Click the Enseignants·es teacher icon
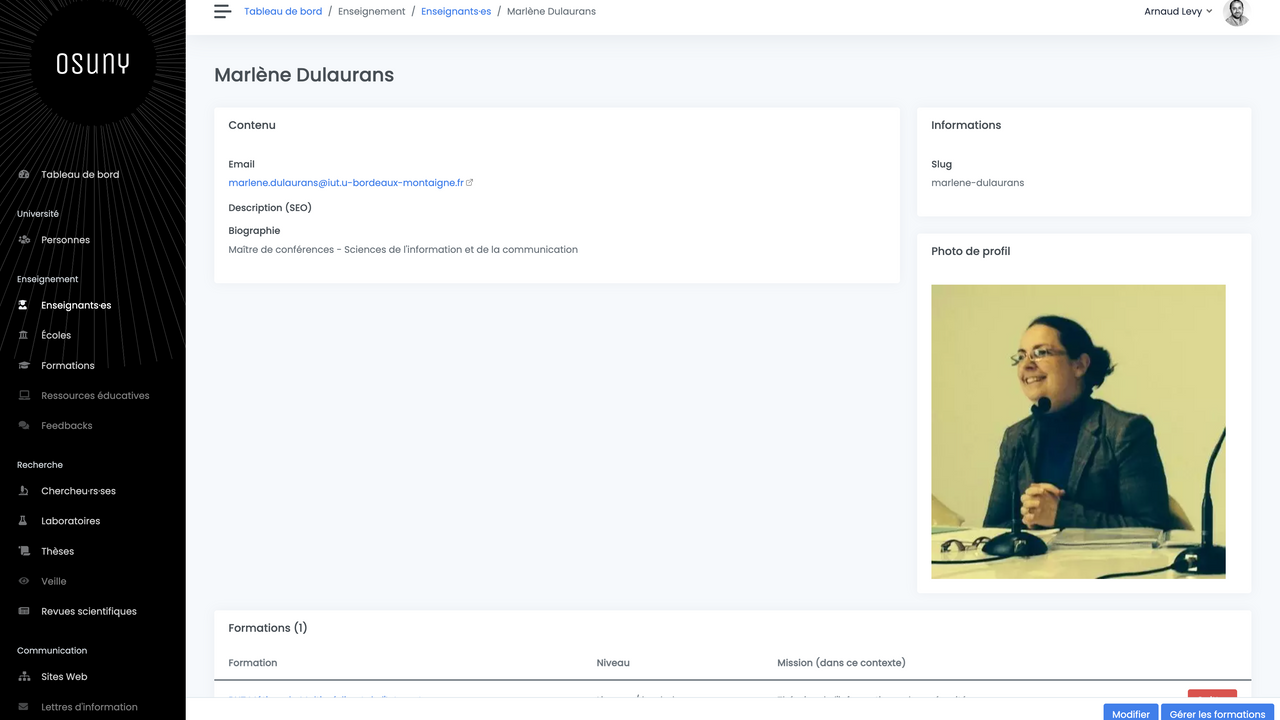This screenshot has height=720, width=1280. [x=23, y=305]
